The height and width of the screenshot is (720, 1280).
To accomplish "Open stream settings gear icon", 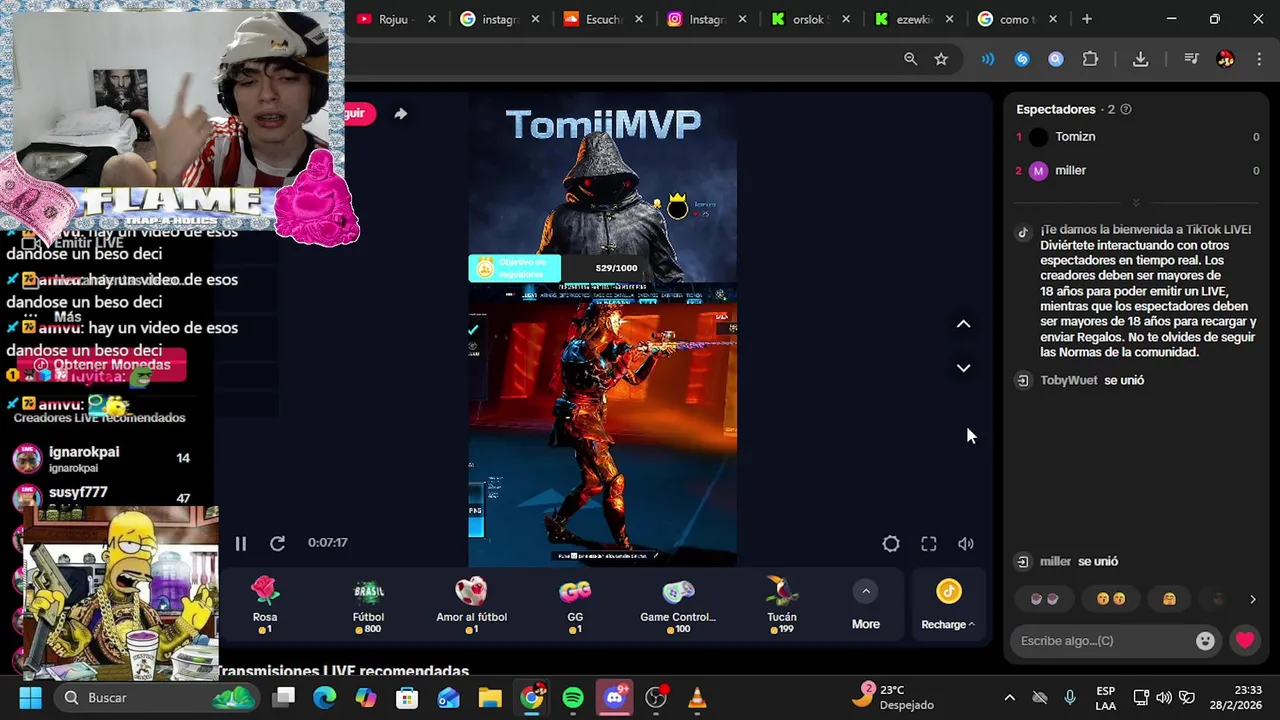I will pyautogui.click(x=891, y=543).
